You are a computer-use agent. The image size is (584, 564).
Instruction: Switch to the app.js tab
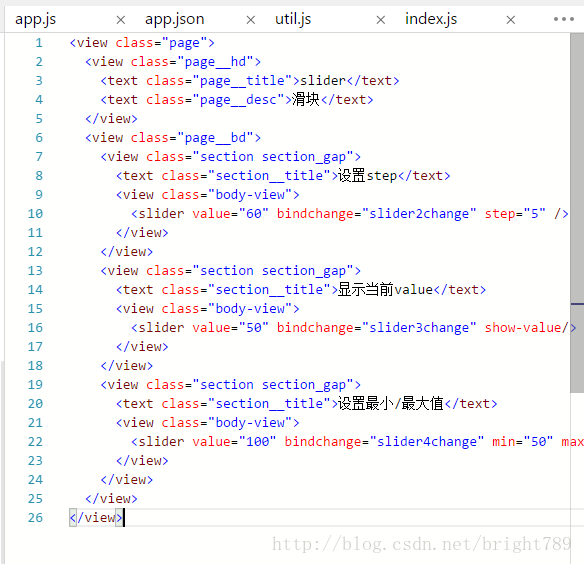coord(35,19)
